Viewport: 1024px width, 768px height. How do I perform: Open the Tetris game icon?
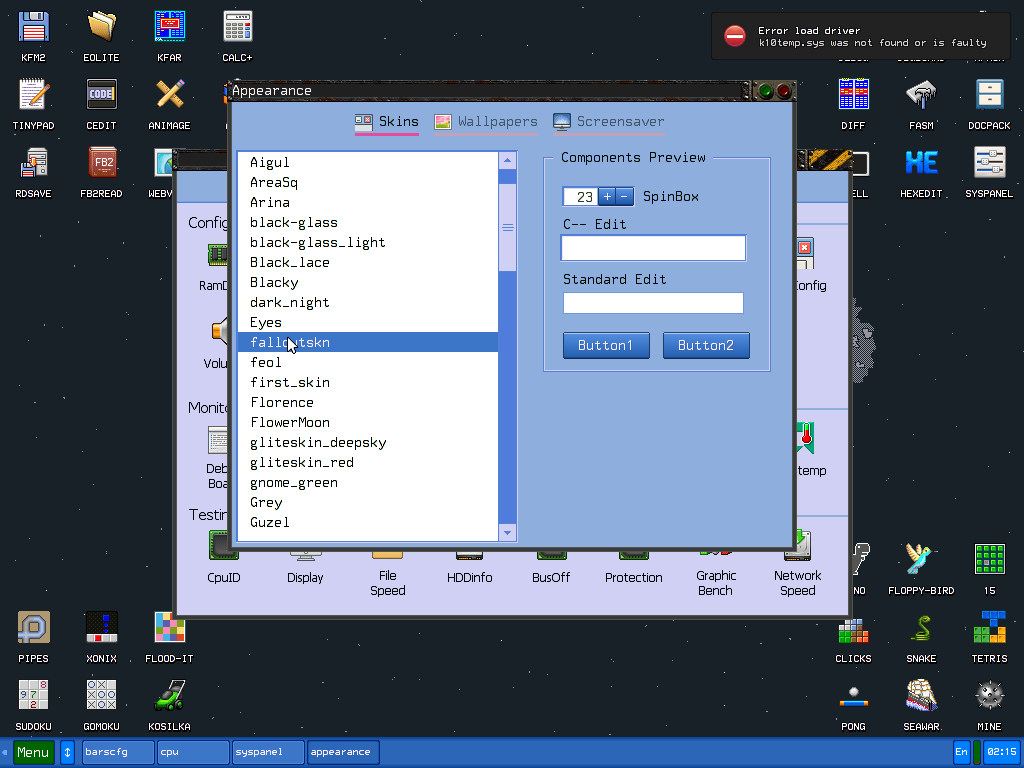pos(989,628)
